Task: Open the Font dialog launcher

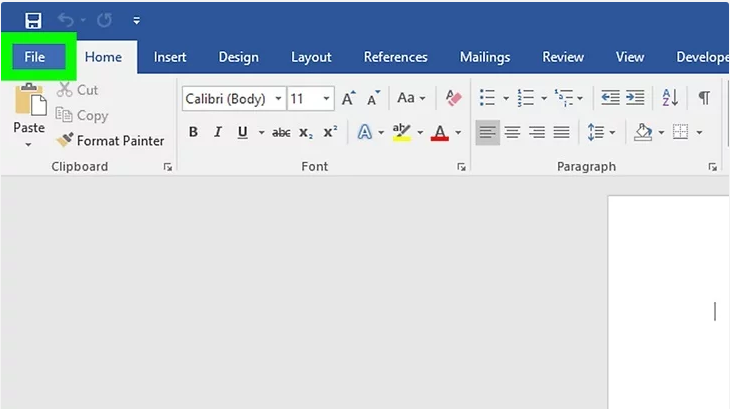Action: pos(461,167)
